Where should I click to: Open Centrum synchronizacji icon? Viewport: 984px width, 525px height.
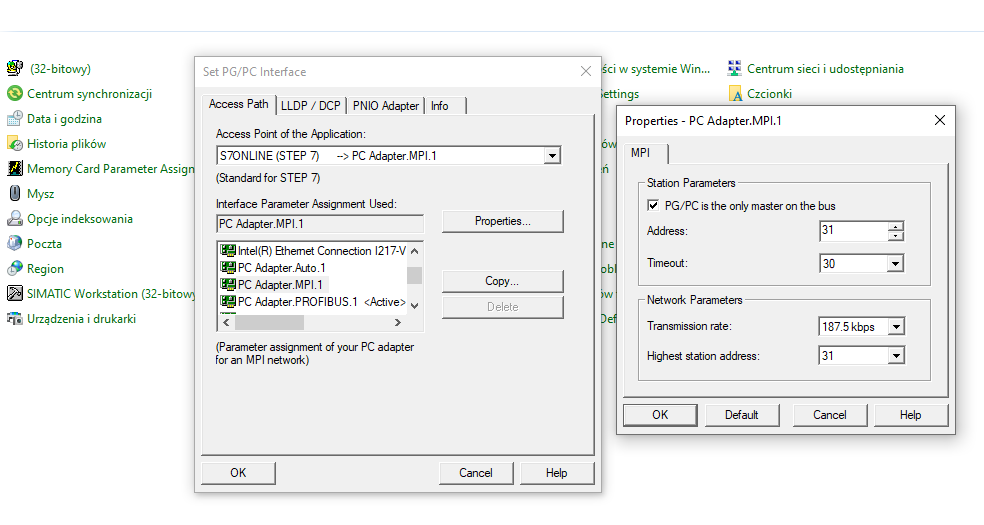(14, 93)
